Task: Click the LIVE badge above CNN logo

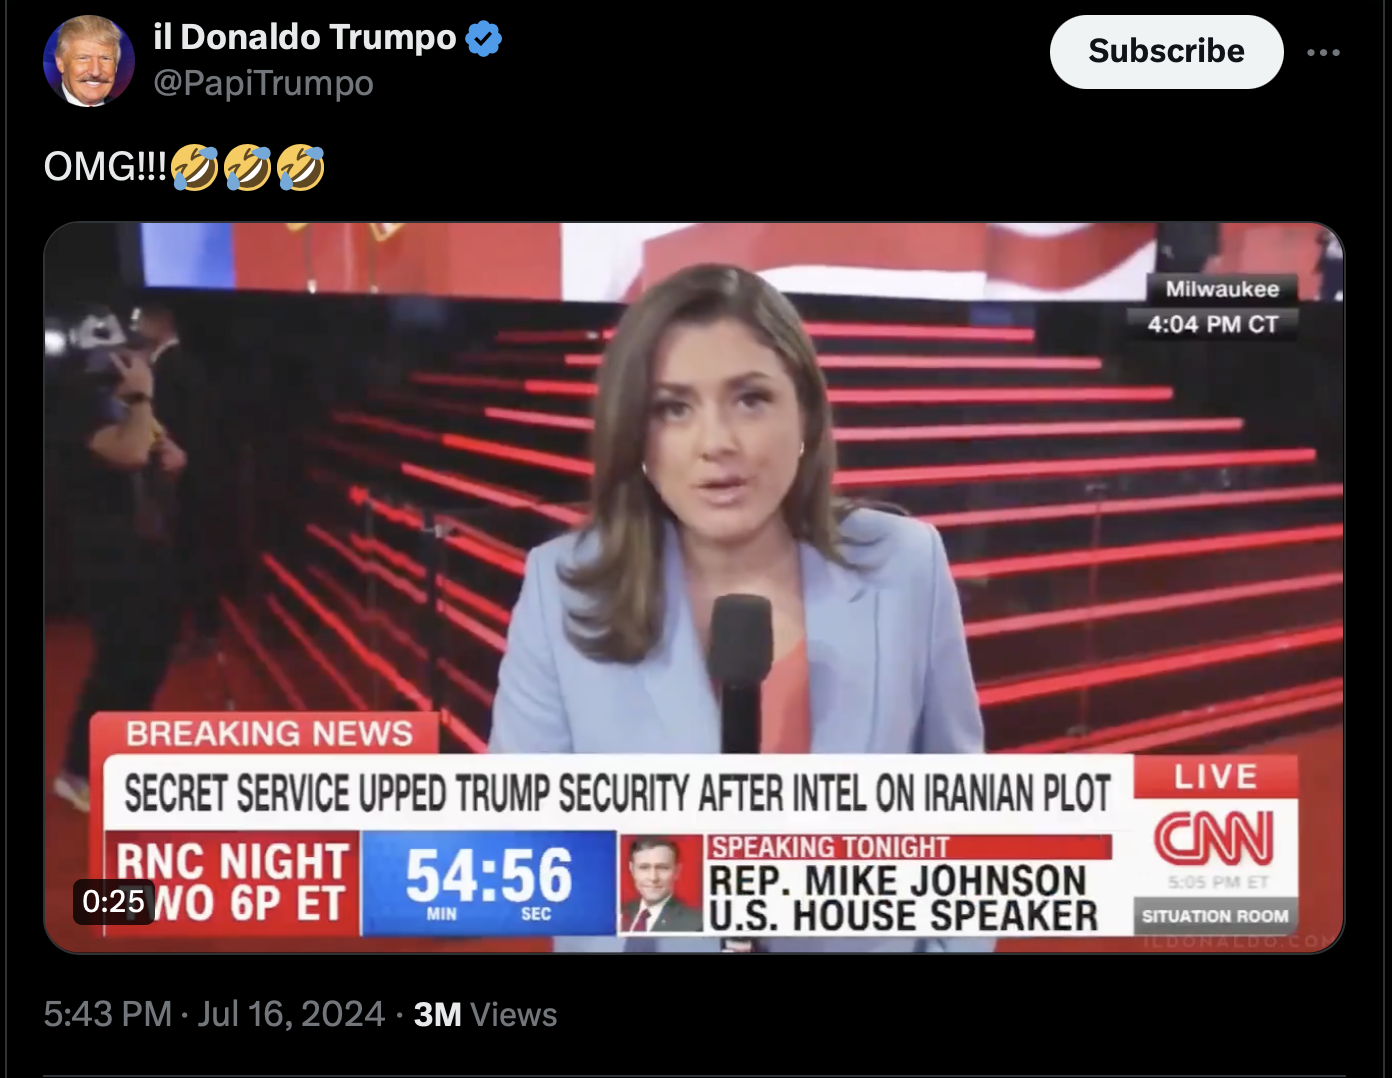Action: [x=1215, y=776]
